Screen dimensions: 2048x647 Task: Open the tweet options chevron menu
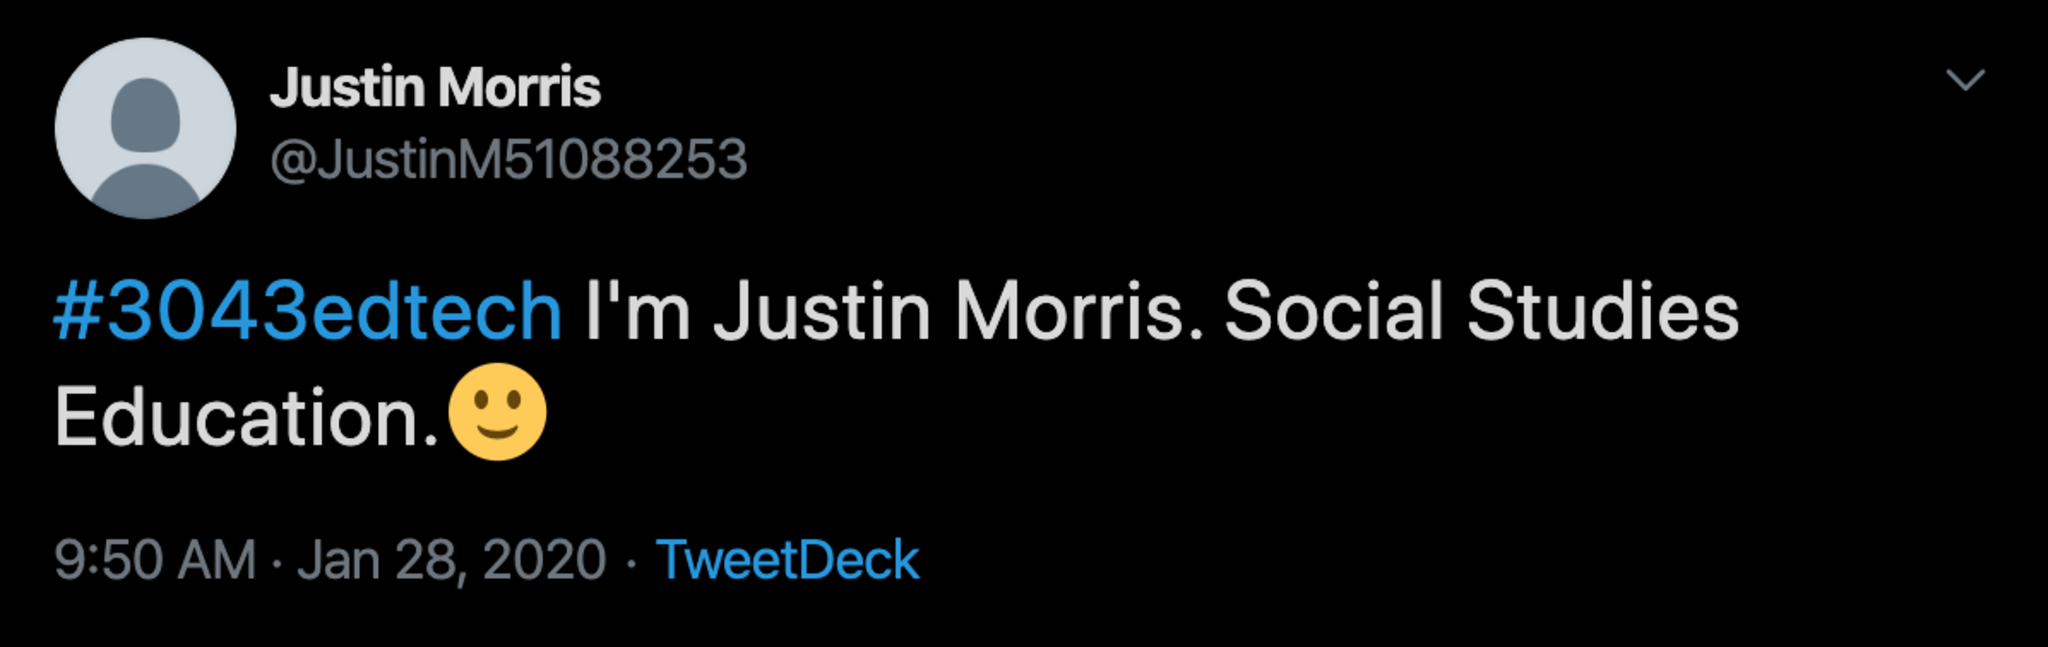tap(1965, 80)
